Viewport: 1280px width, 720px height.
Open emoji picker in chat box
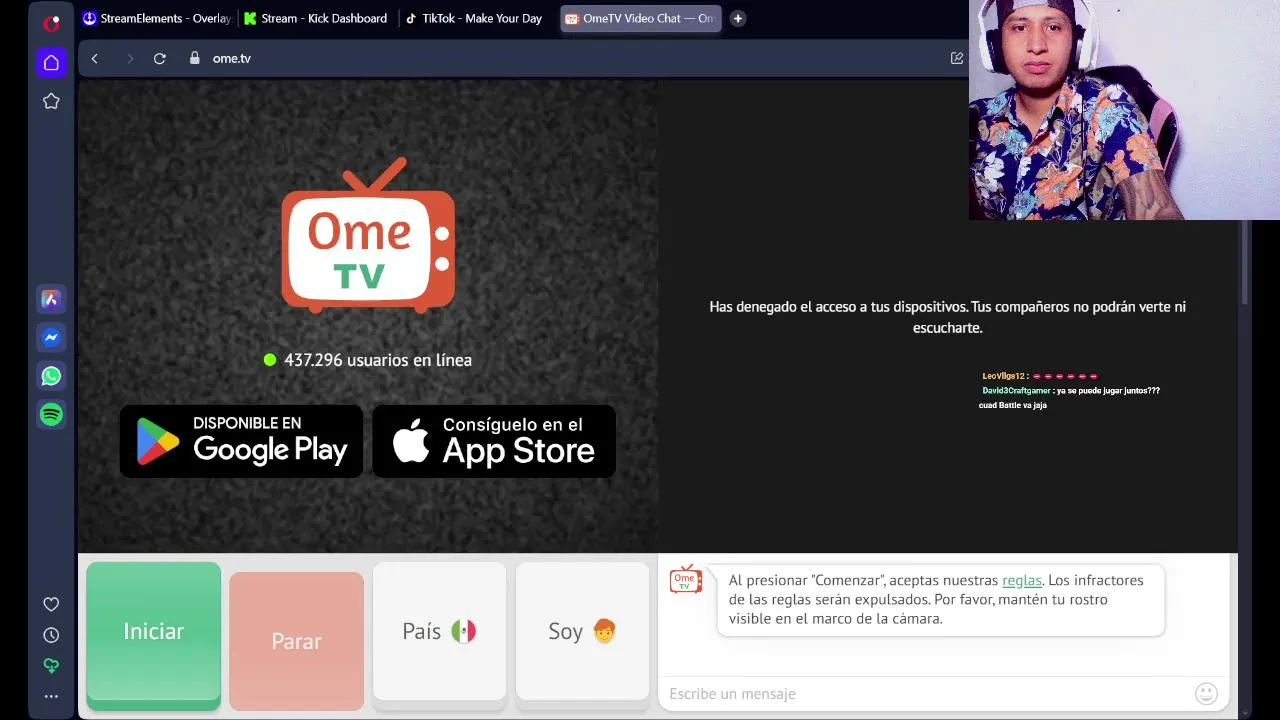[1206, 693]
